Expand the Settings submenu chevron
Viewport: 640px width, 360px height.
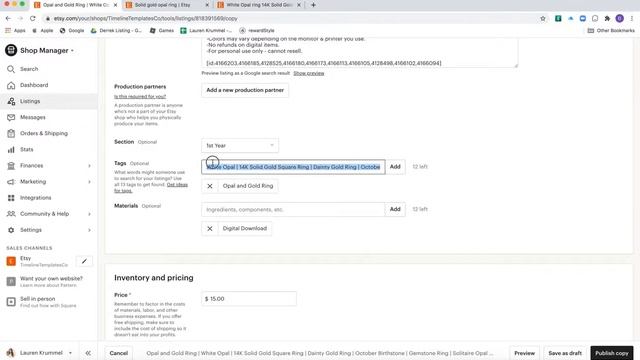click(89, 230)
